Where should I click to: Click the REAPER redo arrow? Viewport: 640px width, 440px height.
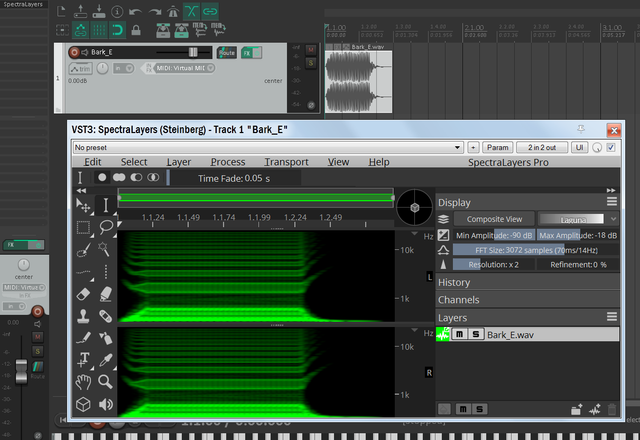coord(155,12)
